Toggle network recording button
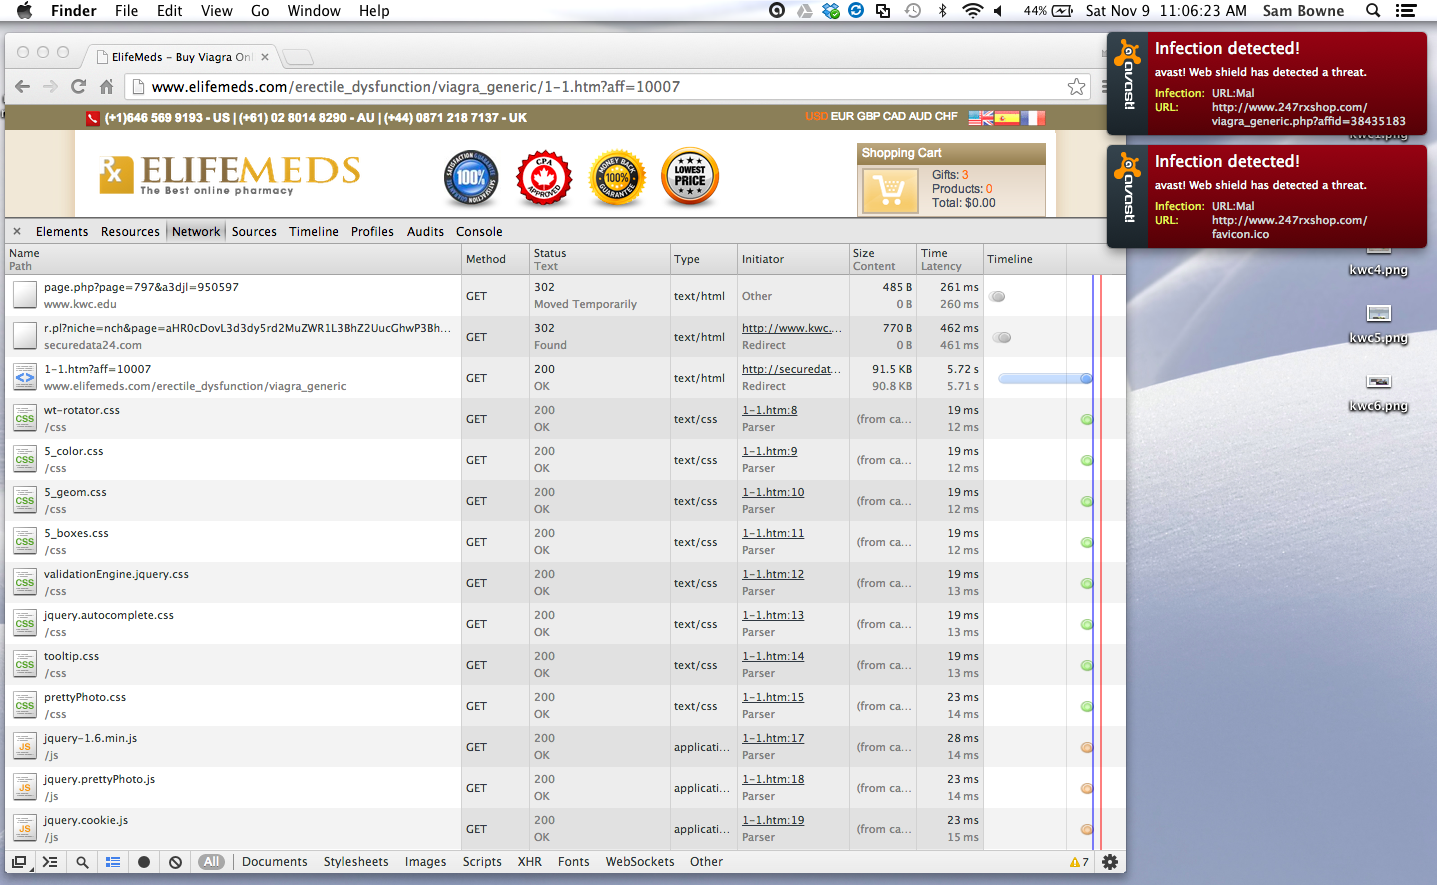 pos(144,862)
